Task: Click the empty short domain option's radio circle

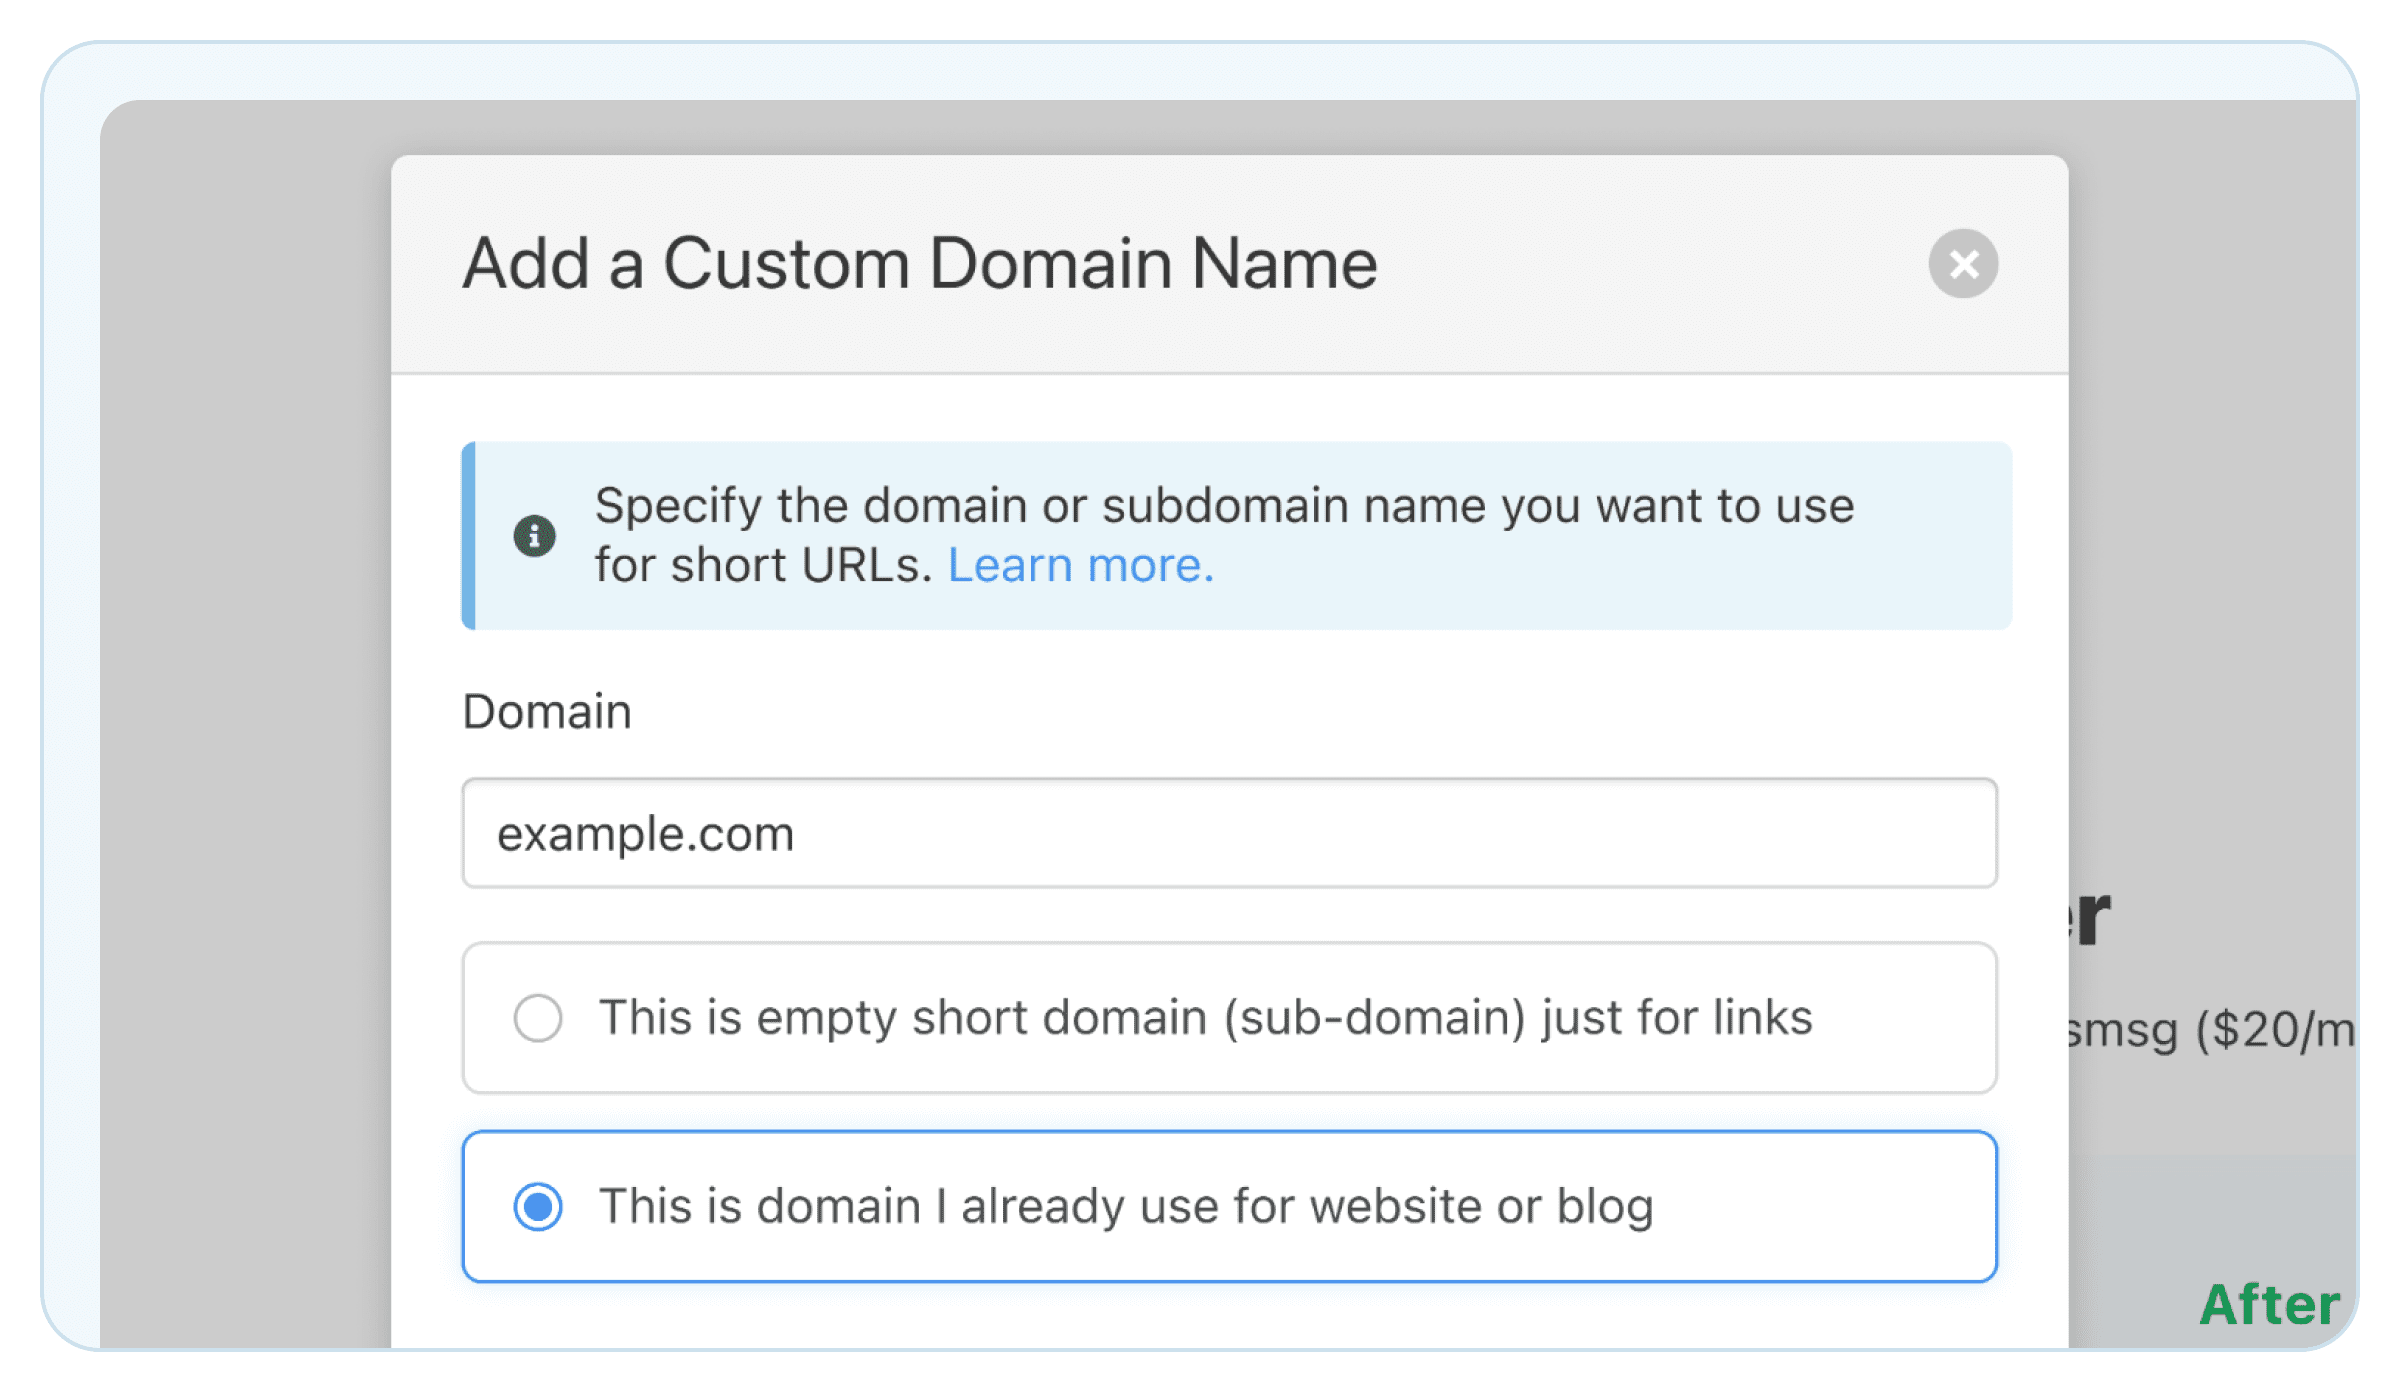Action: coord(538,1018)
